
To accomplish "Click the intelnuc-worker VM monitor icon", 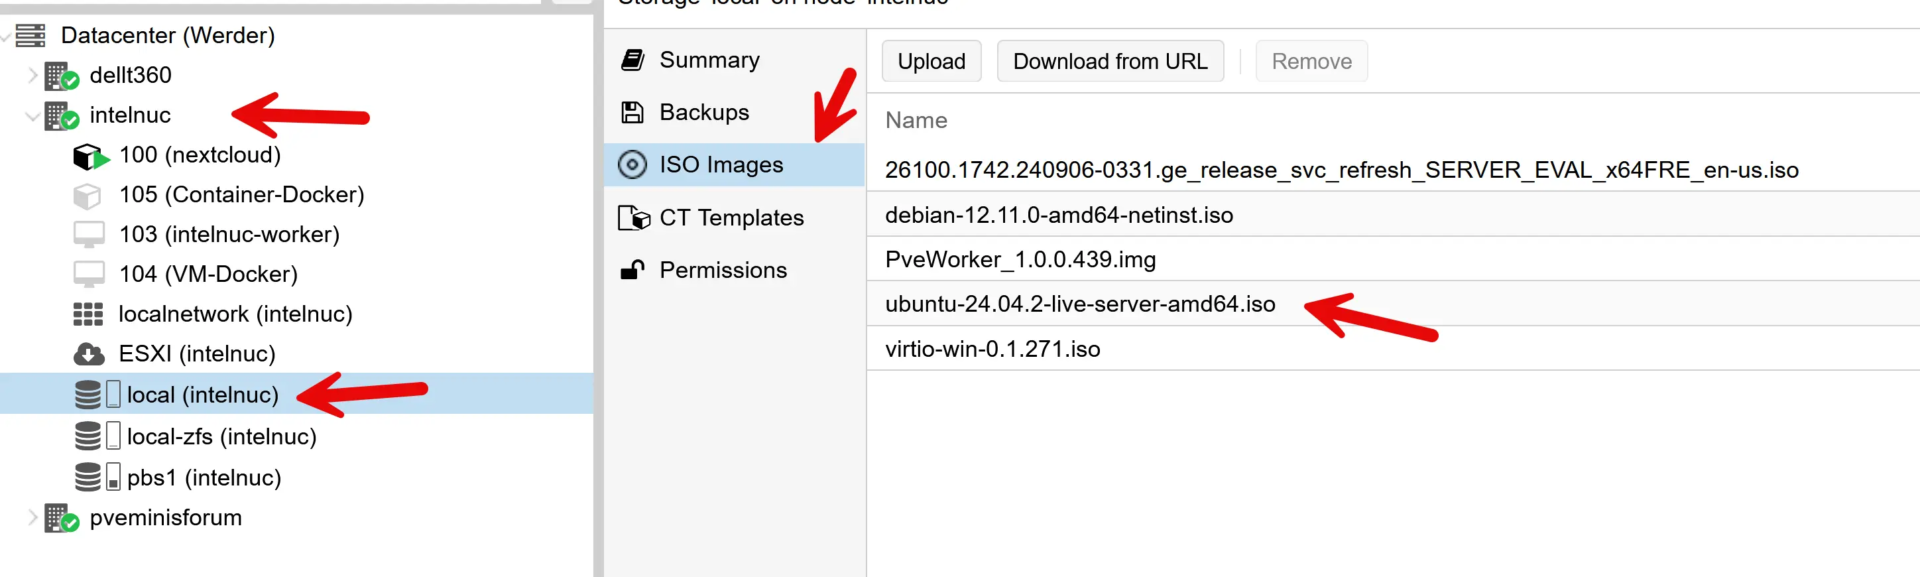I will (x=89, y=235).
